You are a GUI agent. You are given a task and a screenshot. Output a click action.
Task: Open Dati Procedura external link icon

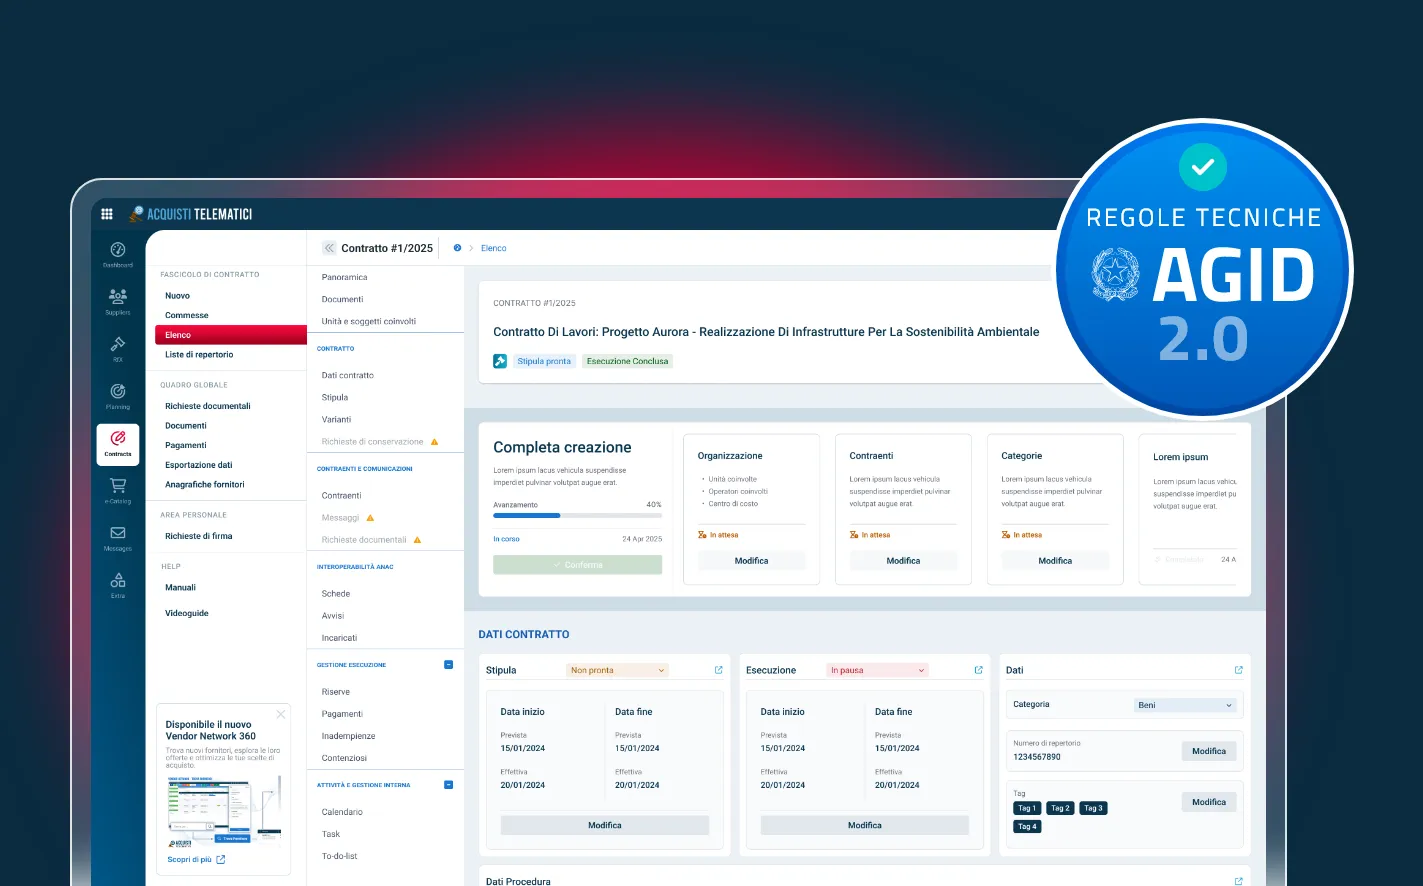(x=1238, y=881)
